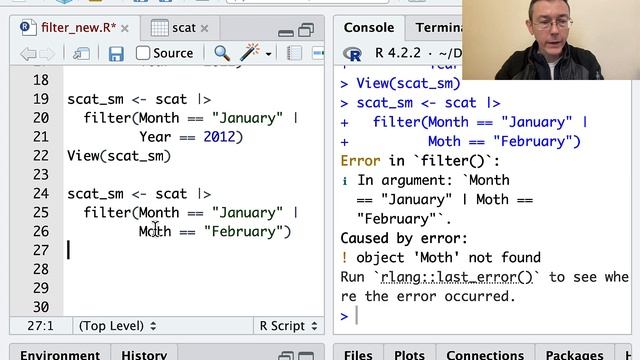Open the Packages tab
640x360 pixels.
click(x=574, y=355)
